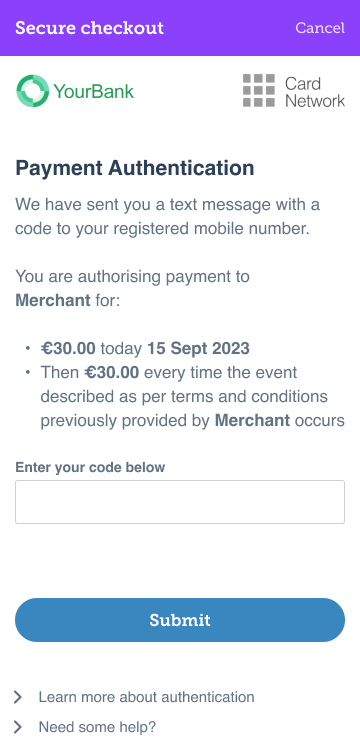The width and height of the screenshot is (360, 754).
Task: Click the Card Network grid icon
Action: [x=259, y=90]
